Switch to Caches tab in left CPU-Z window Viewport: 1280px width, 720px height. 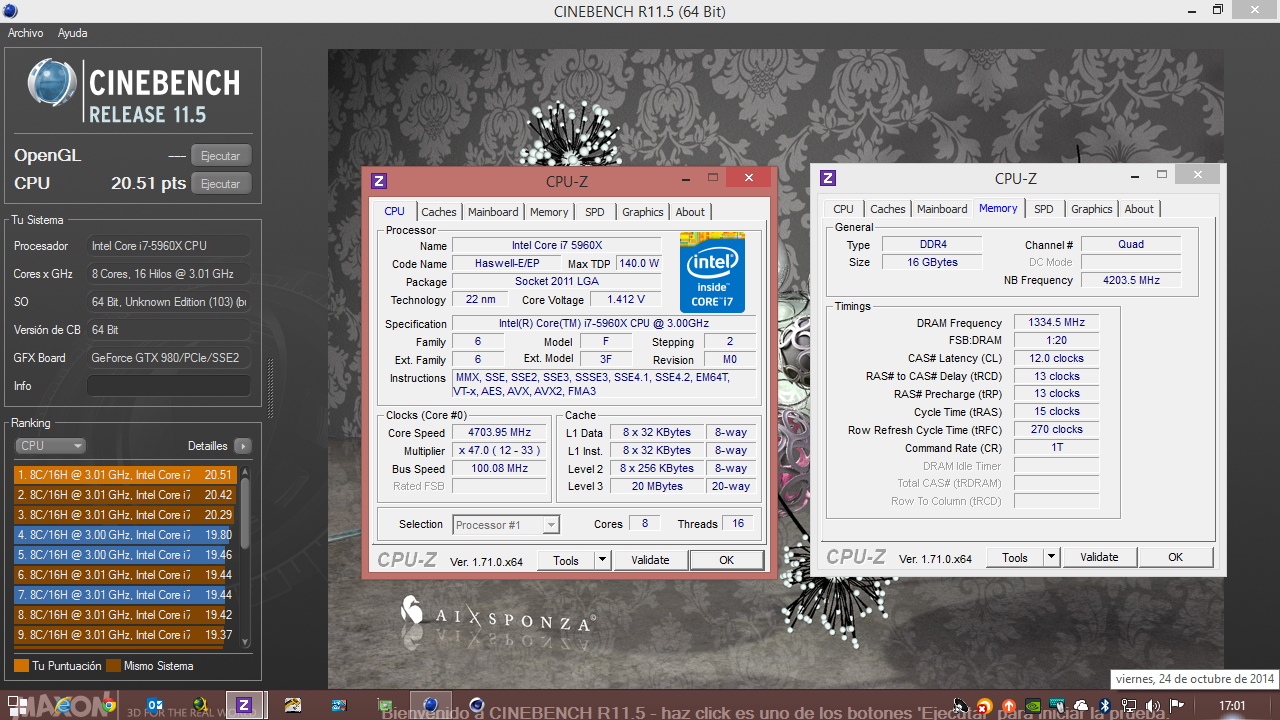(438, 212)
